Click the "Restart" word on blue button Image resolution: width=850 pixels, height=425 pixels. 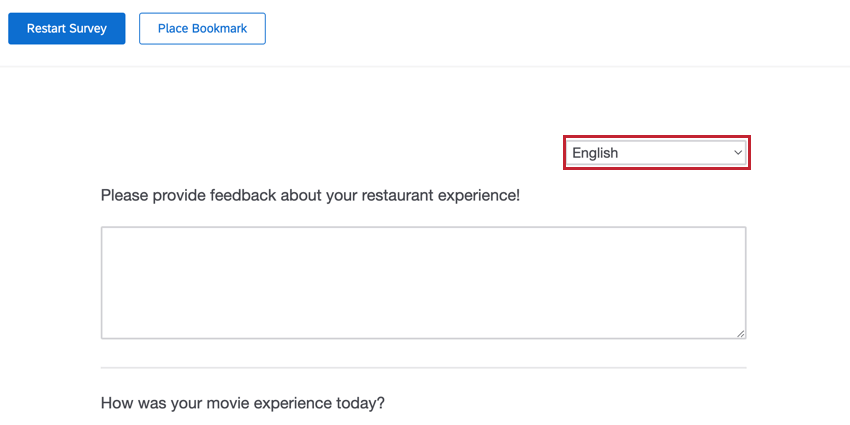(48, 29)
